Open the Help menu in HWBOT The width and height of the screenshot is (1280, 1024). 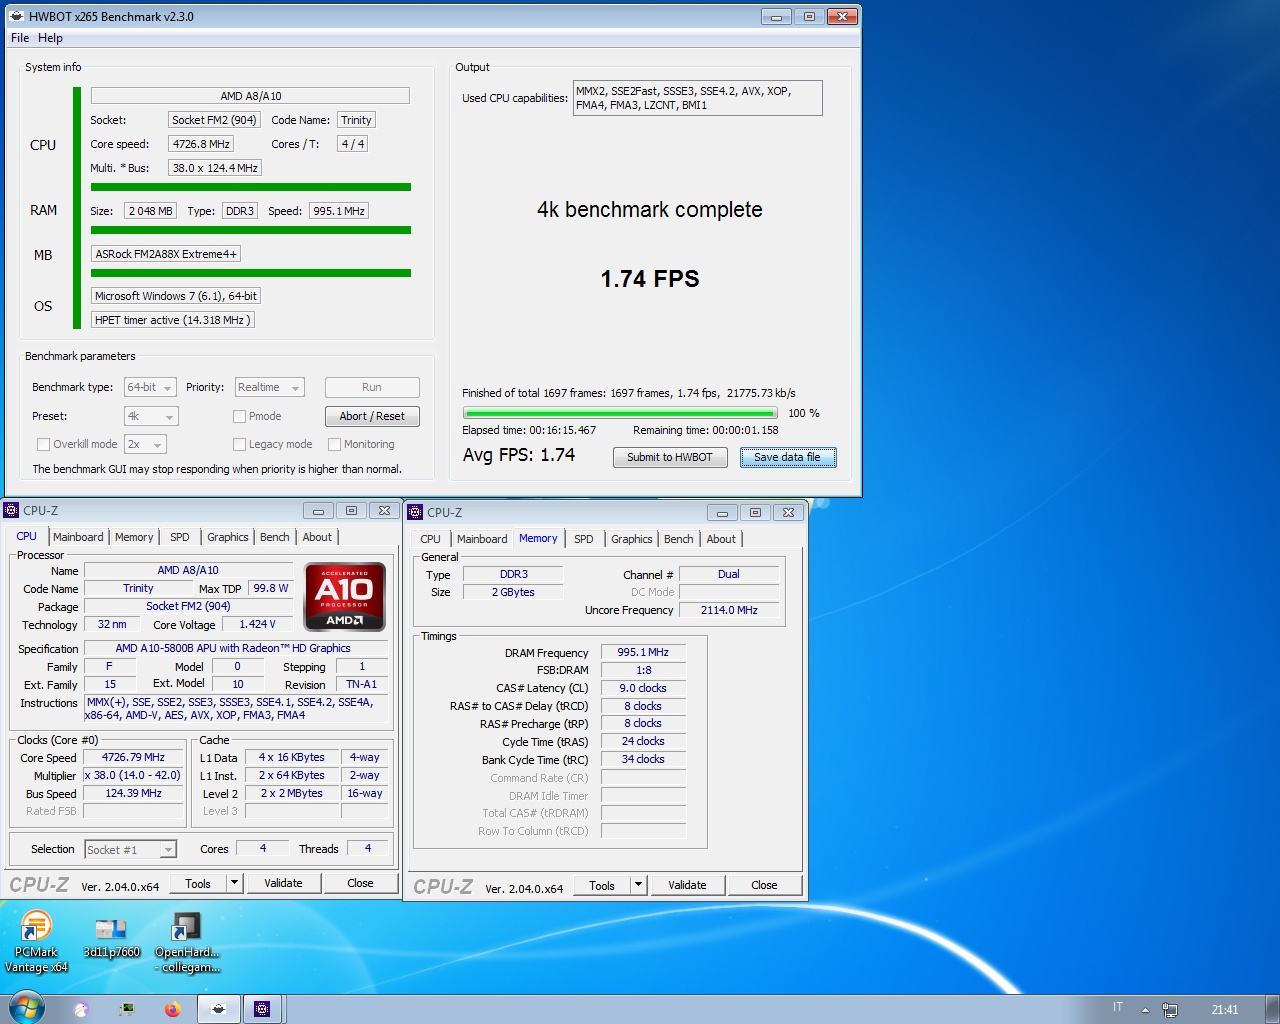click(x=50, y=38)
